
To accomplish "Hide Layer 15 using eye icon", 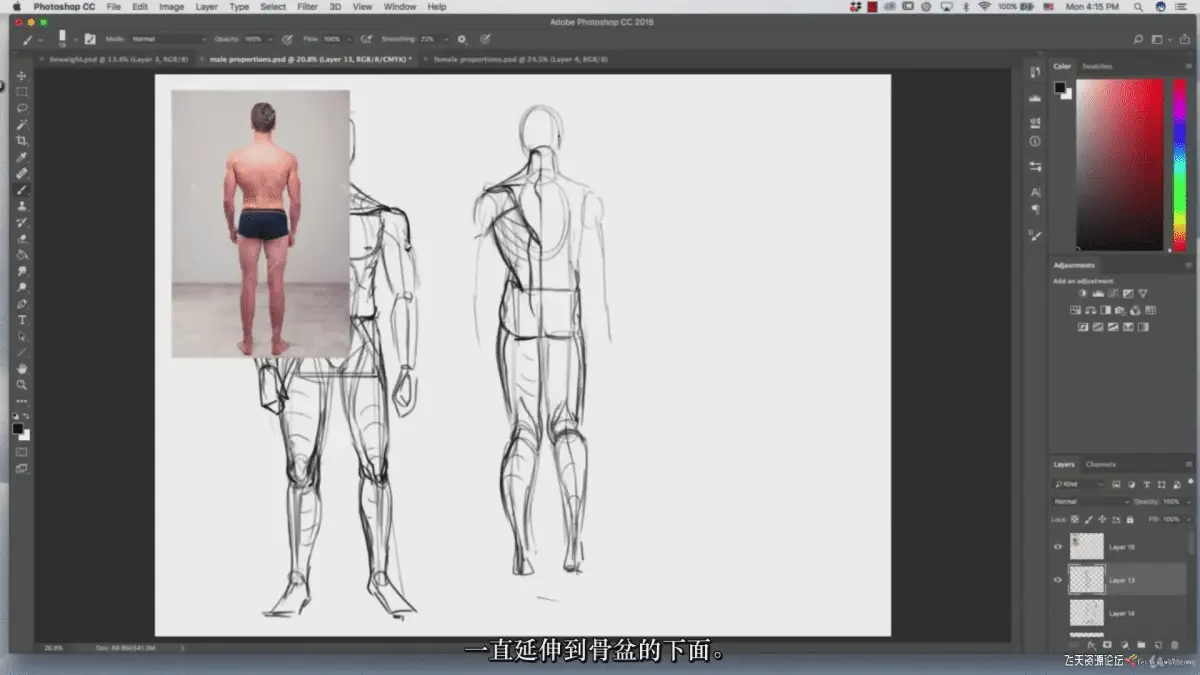I will pos(1058,547).
